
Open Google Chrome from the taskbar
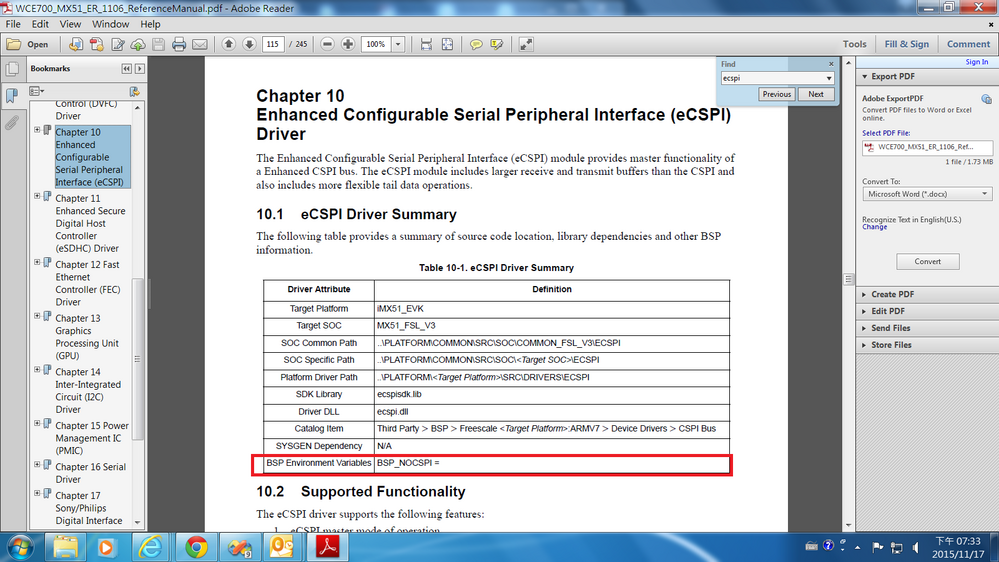point(196,547)
